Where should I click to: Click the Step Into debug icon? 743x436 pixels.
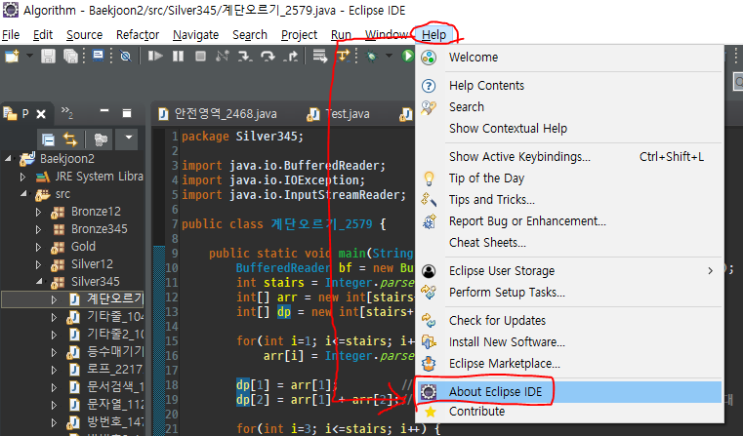coord(245,56)
